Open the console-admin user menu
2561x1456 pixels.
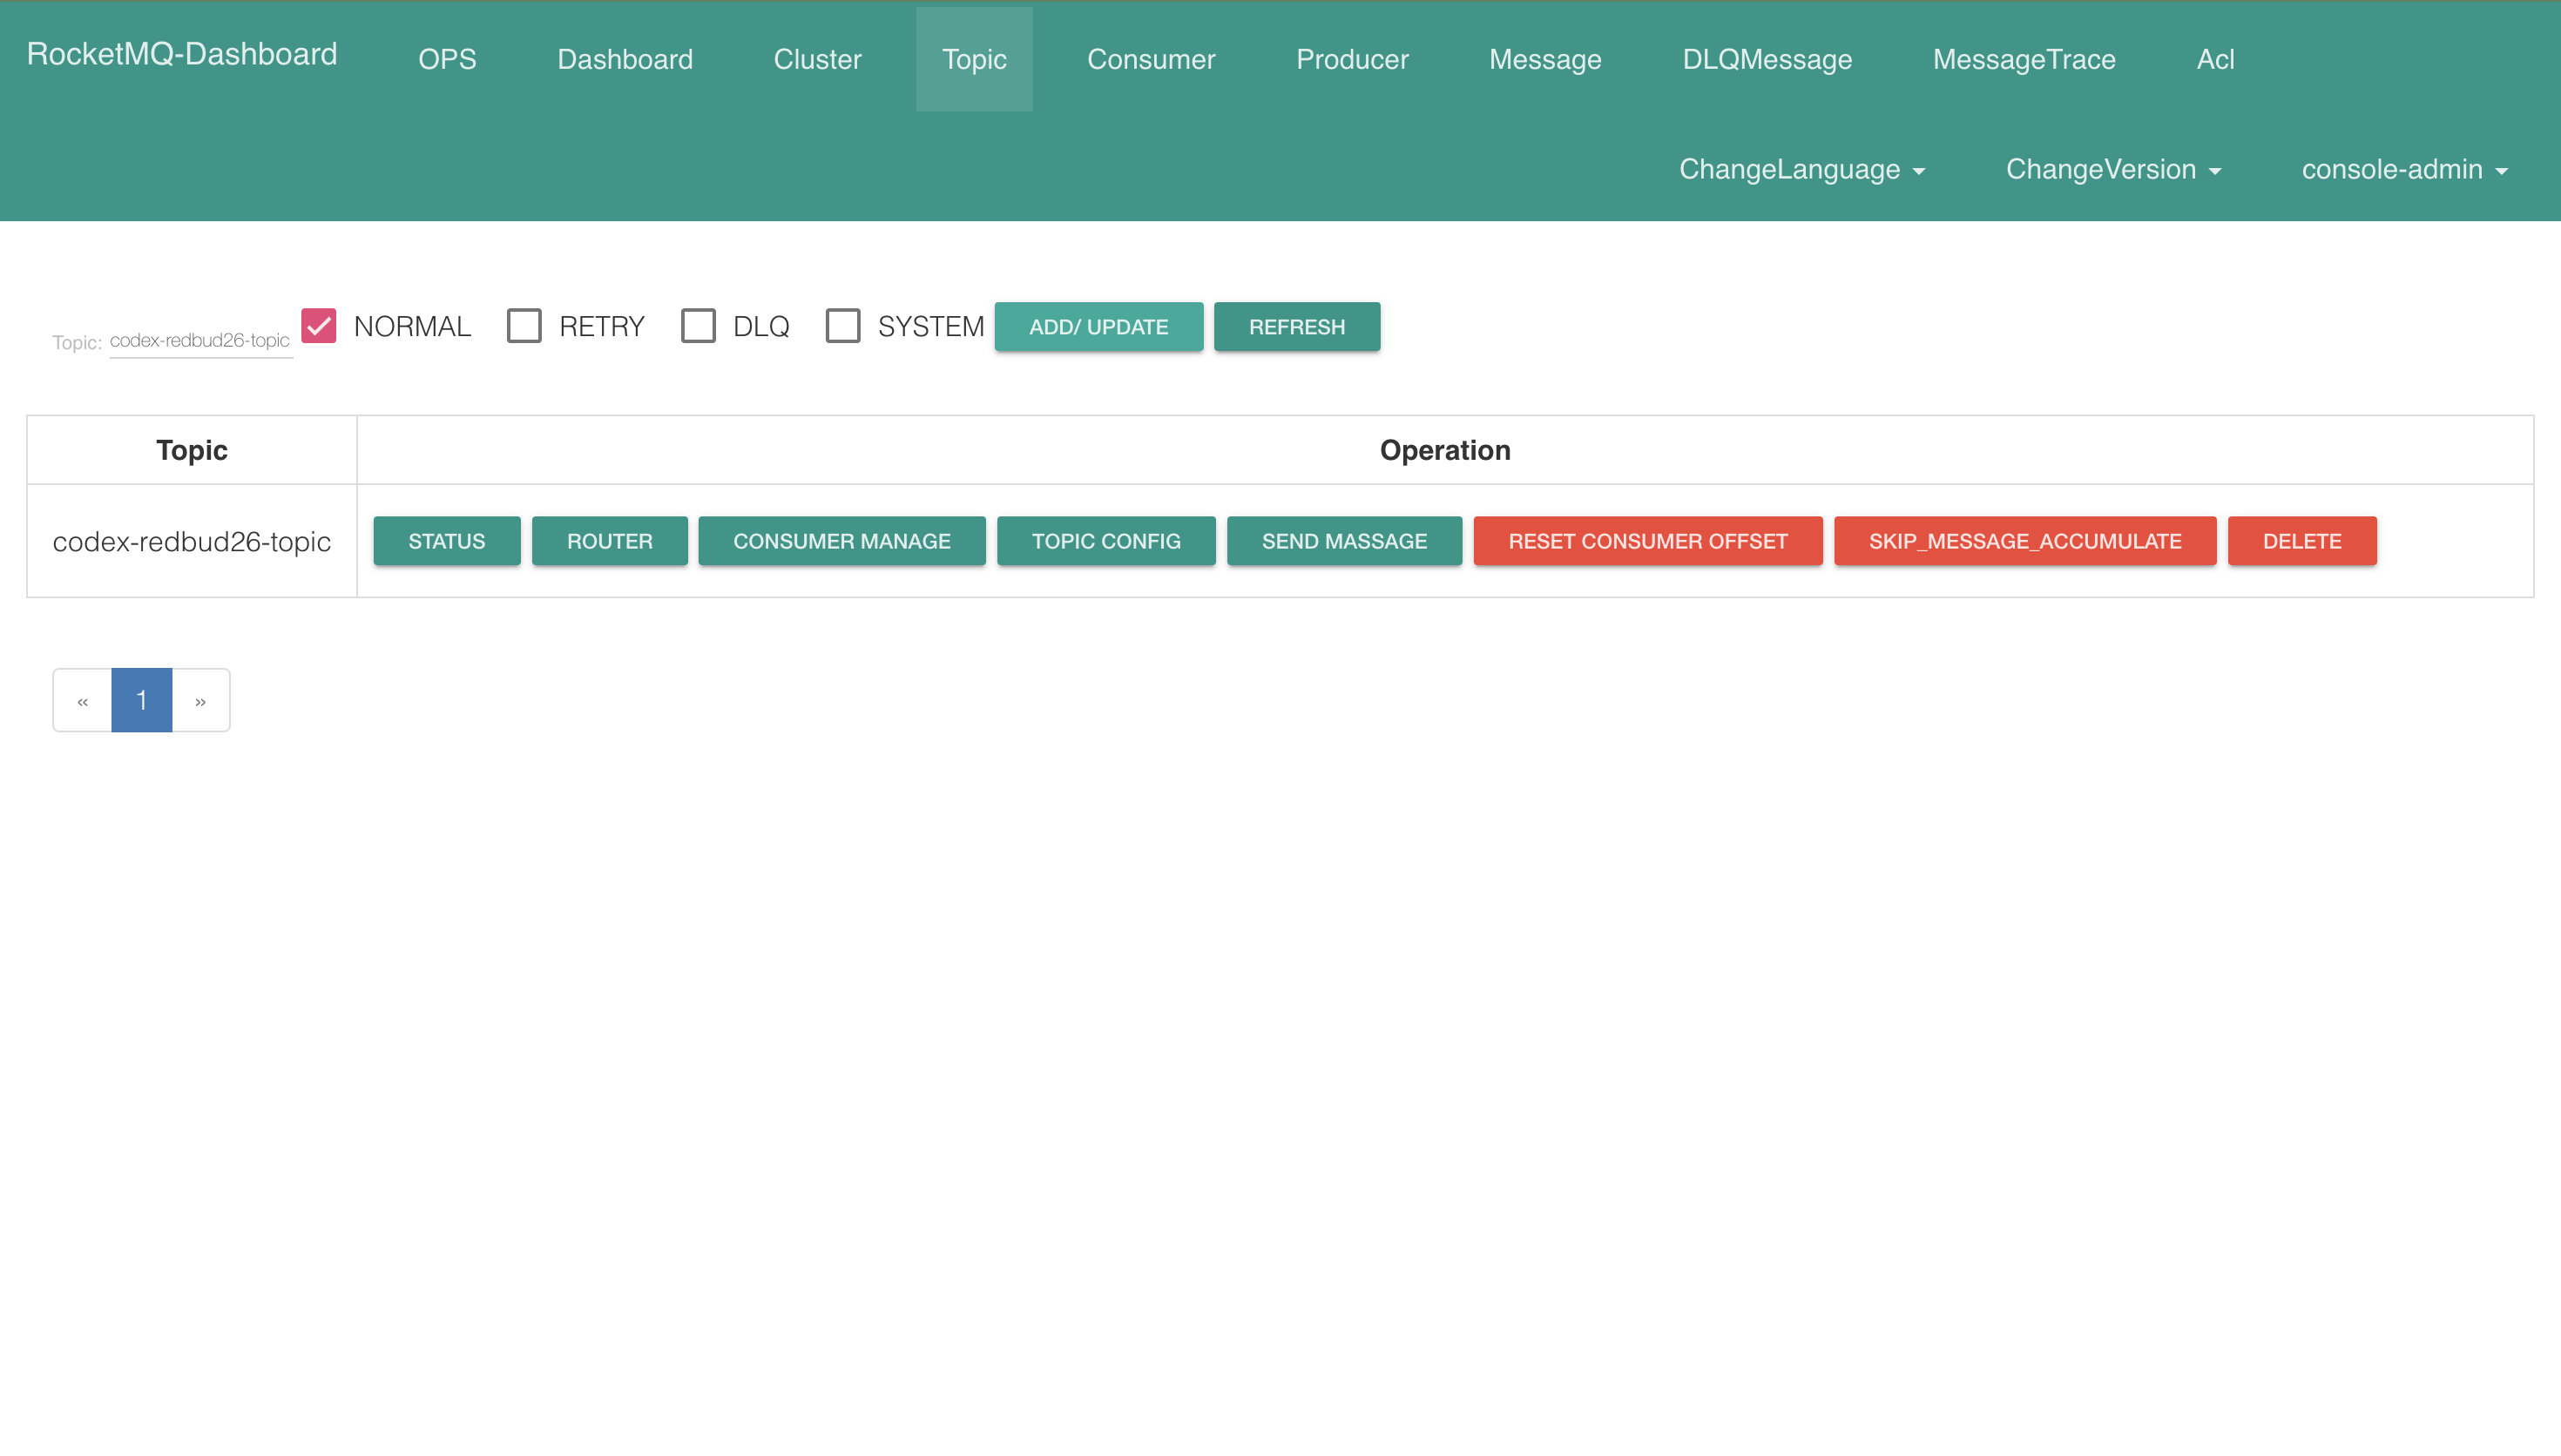(x=2405, y=169)
